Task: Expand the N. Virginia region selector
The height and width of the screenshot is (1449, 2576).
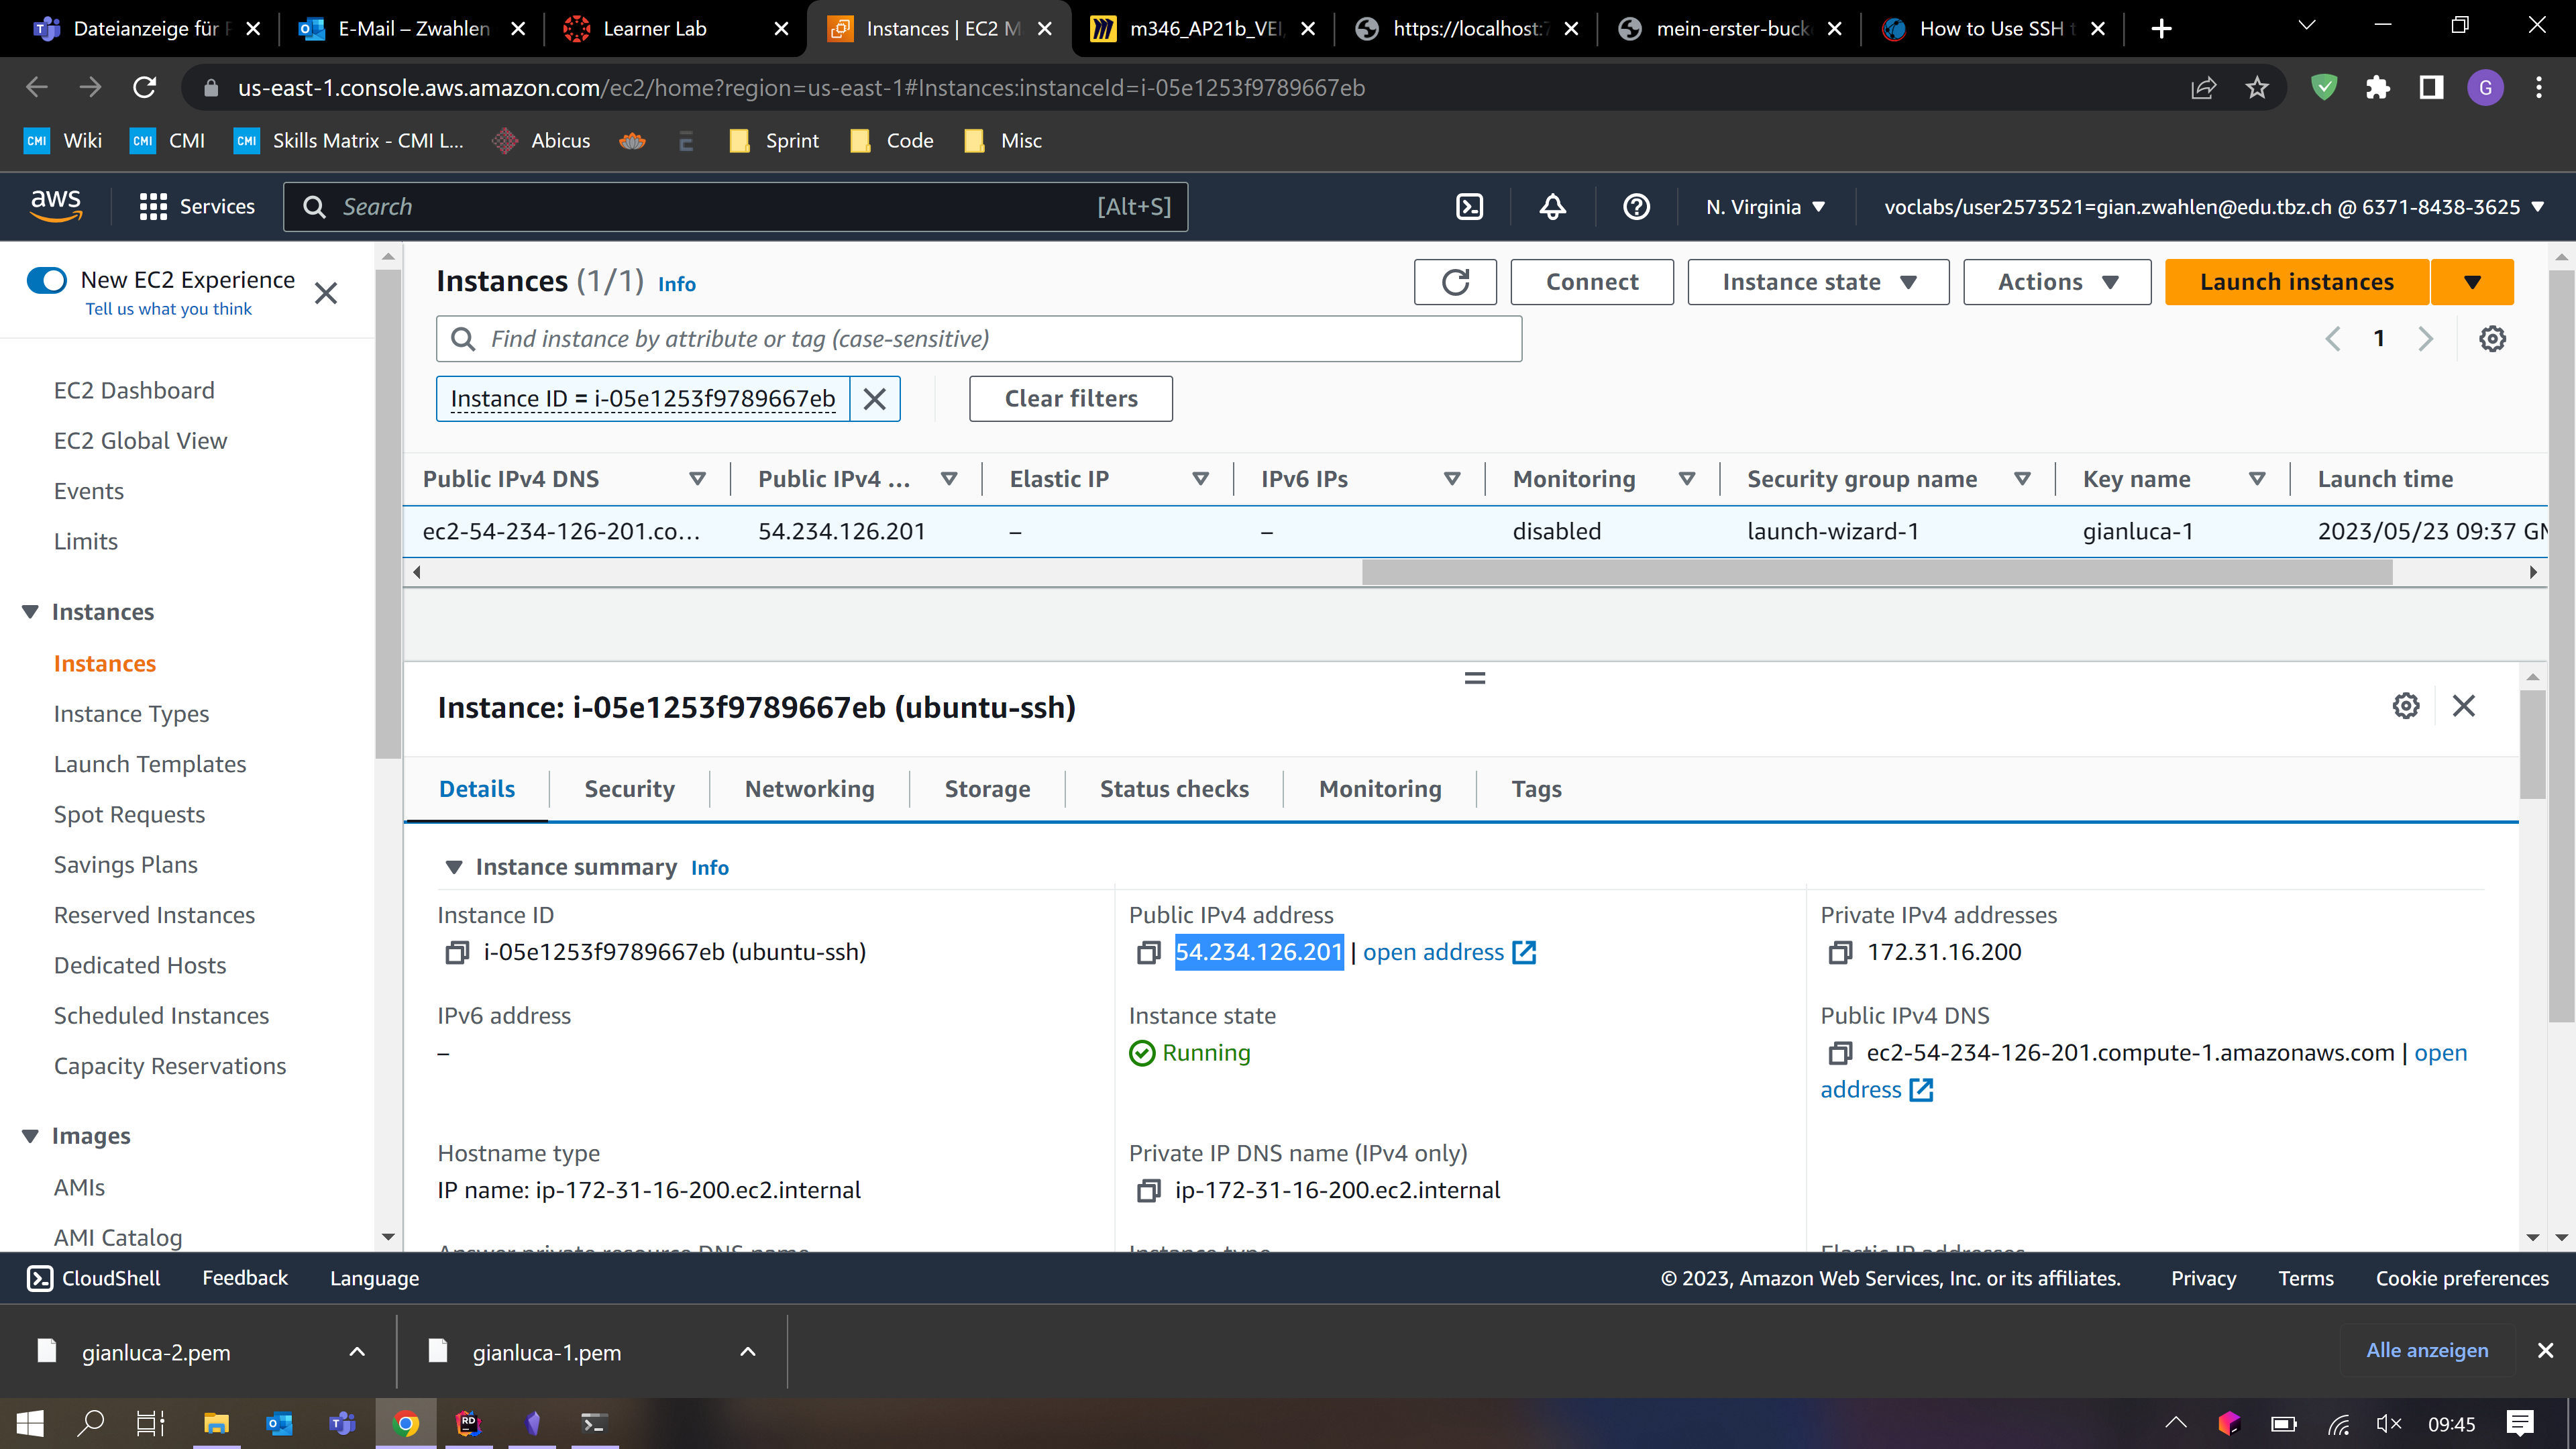Action: 1765,207
